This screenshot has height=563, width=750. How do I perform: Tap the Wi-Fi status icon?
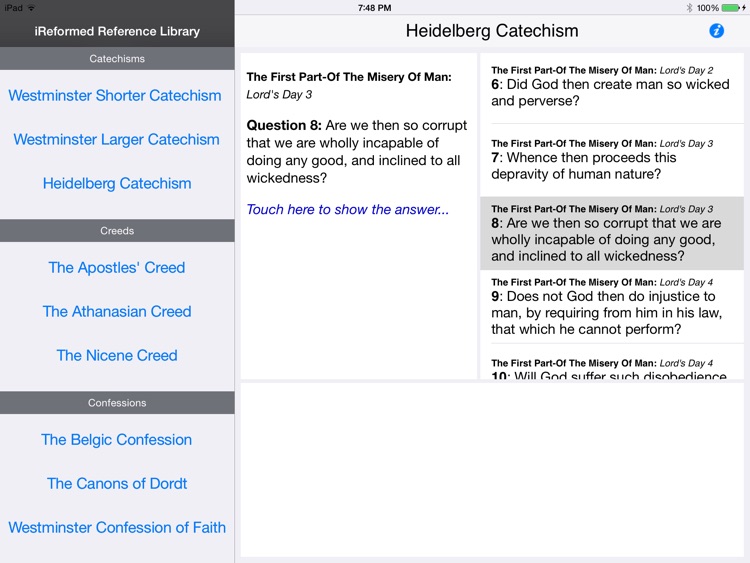click(31, 8)
